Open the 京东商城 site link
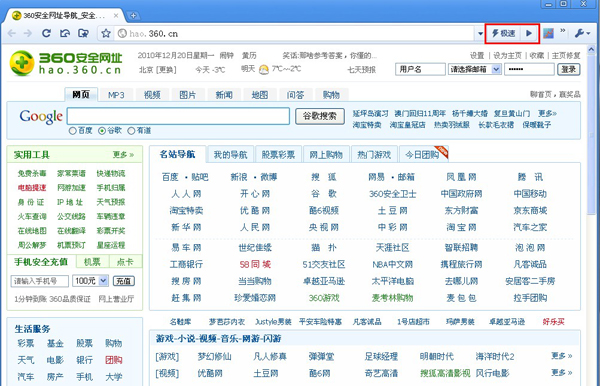 (x=530, y=210)
